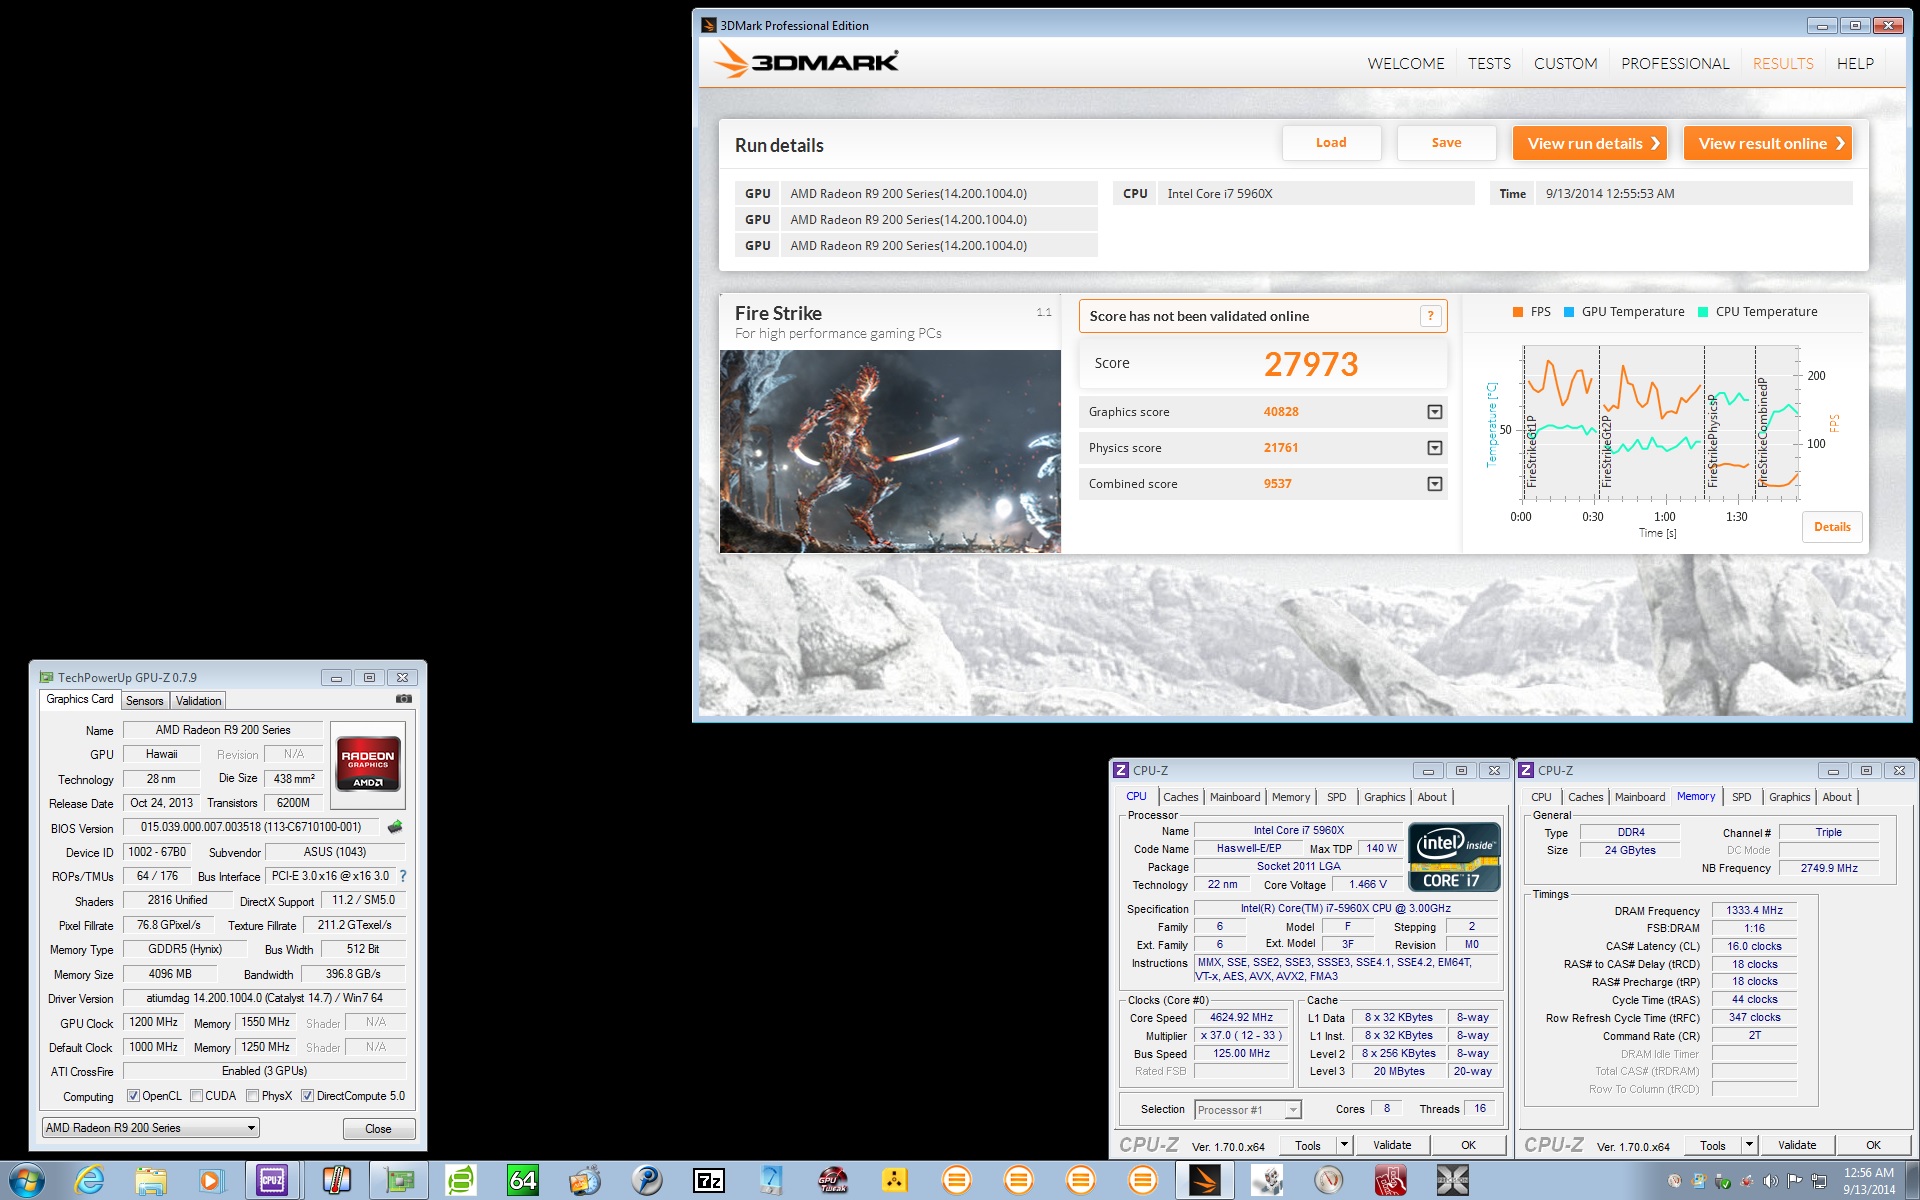Click the Core Speed value 4624.92 MHz

(x=1241, y=1018)
